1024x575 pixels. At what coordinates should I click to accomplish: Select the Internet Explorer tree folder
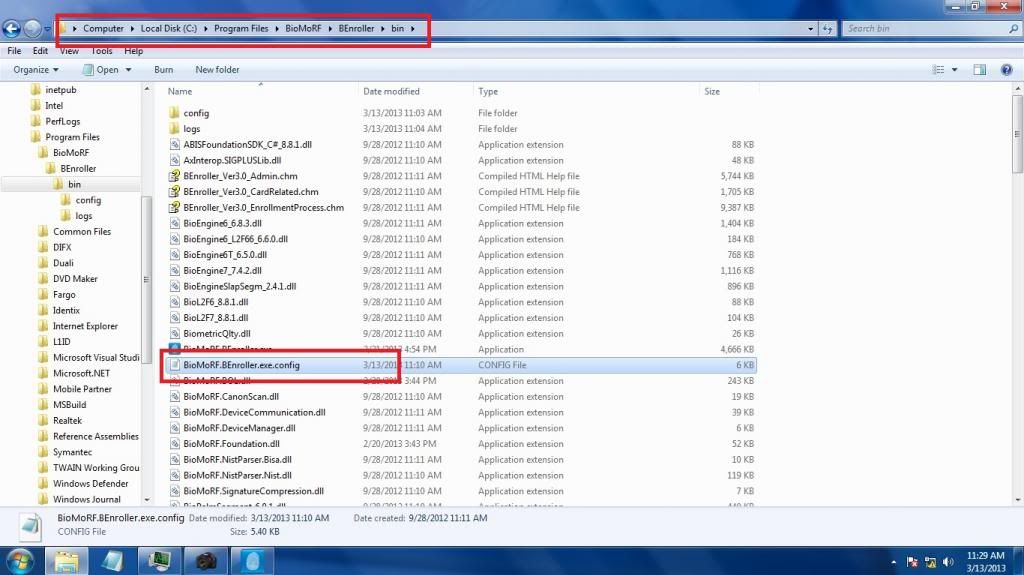click(x=85, y=326)
